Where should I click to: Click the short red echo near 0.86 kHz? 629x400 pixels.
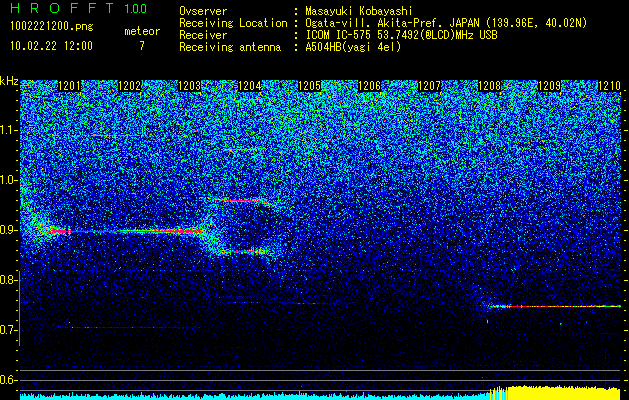241,252
